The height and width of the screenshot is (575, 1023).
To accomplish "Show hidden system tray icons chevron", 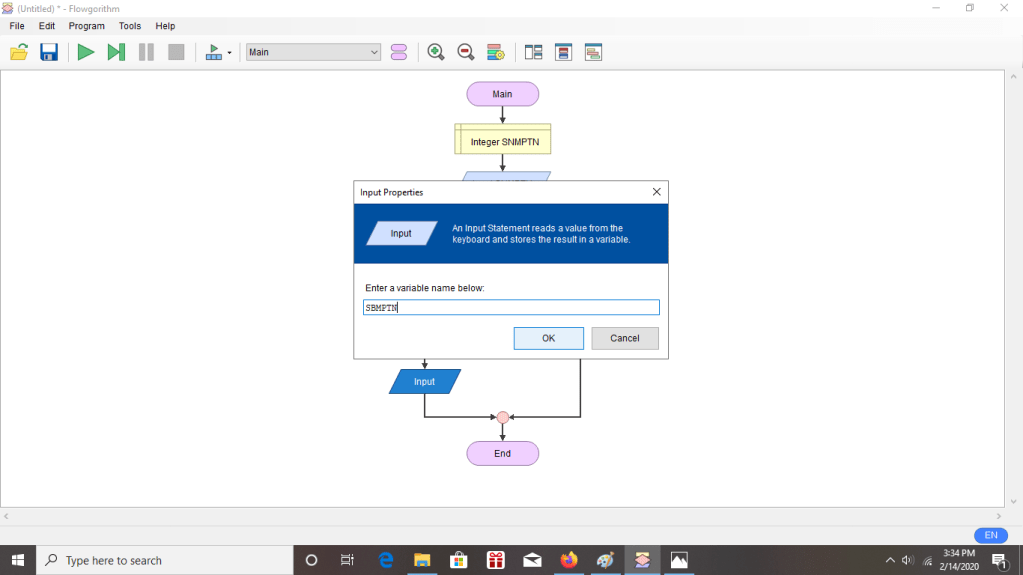I will pos(890,560).
